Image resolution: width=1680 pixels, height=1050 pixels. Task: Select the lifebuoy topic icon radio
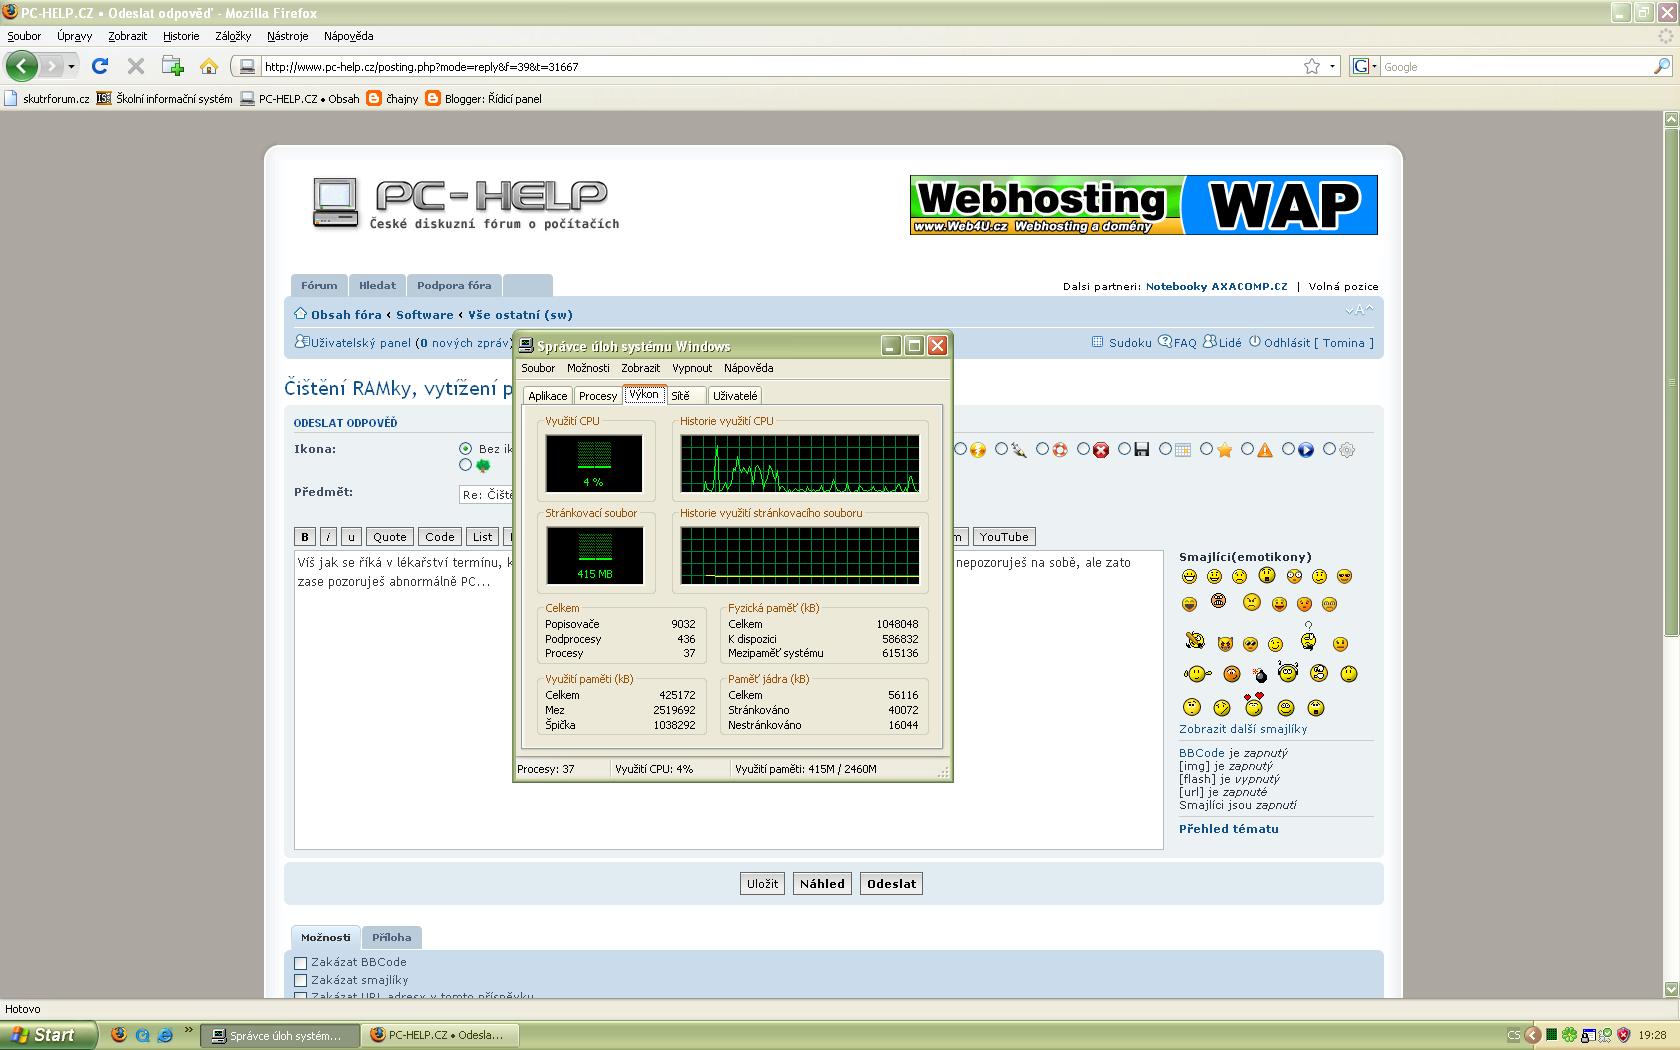(x=1042, y=449)
